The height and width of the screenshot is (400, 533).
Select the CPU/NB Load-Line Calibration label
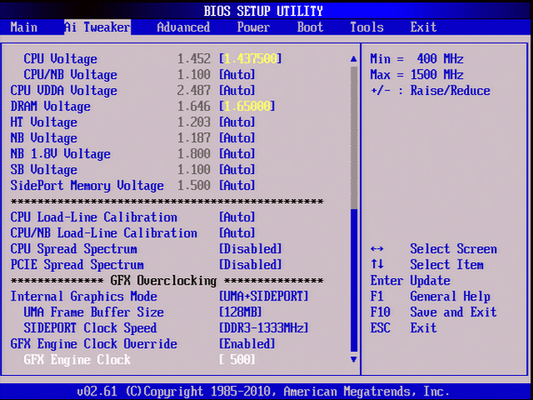point(104,233)
